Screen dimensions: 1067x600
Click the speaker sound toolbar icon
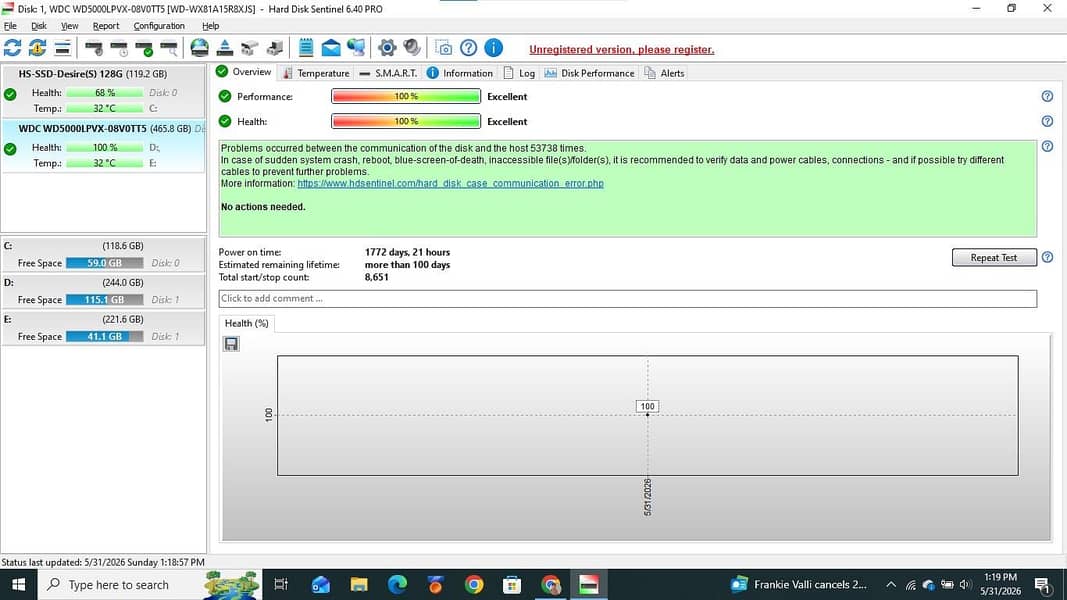(x=412, y=48)
